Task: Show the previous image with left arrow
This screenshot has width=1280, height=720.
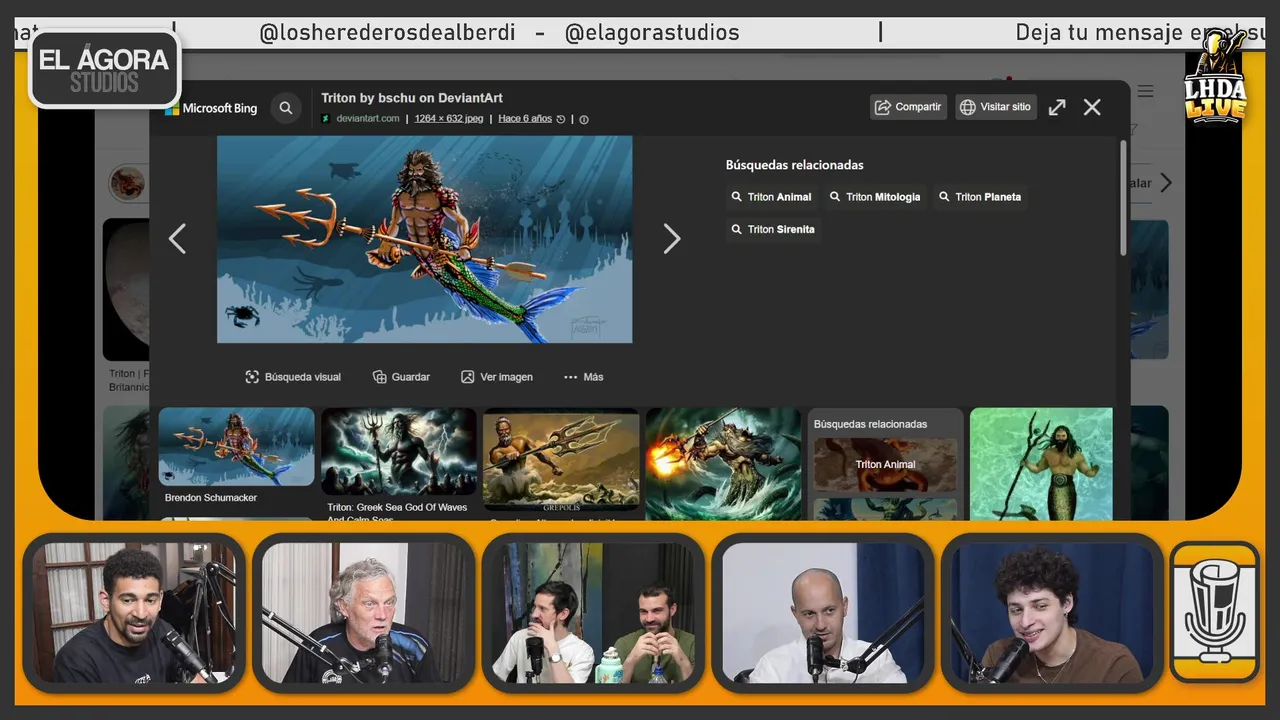Action: (177, 239)
